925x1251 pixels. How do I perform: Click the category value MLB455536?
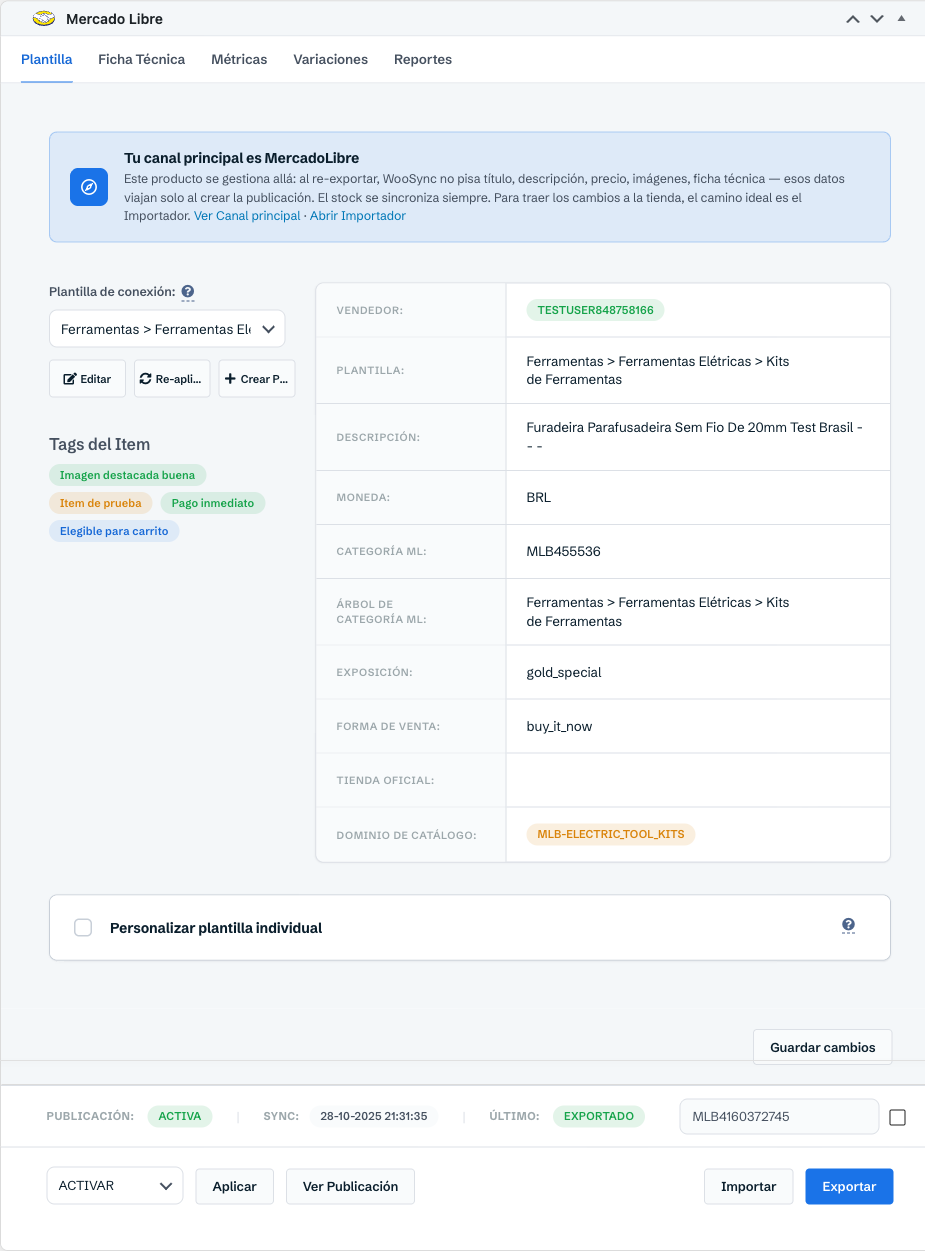563,551
